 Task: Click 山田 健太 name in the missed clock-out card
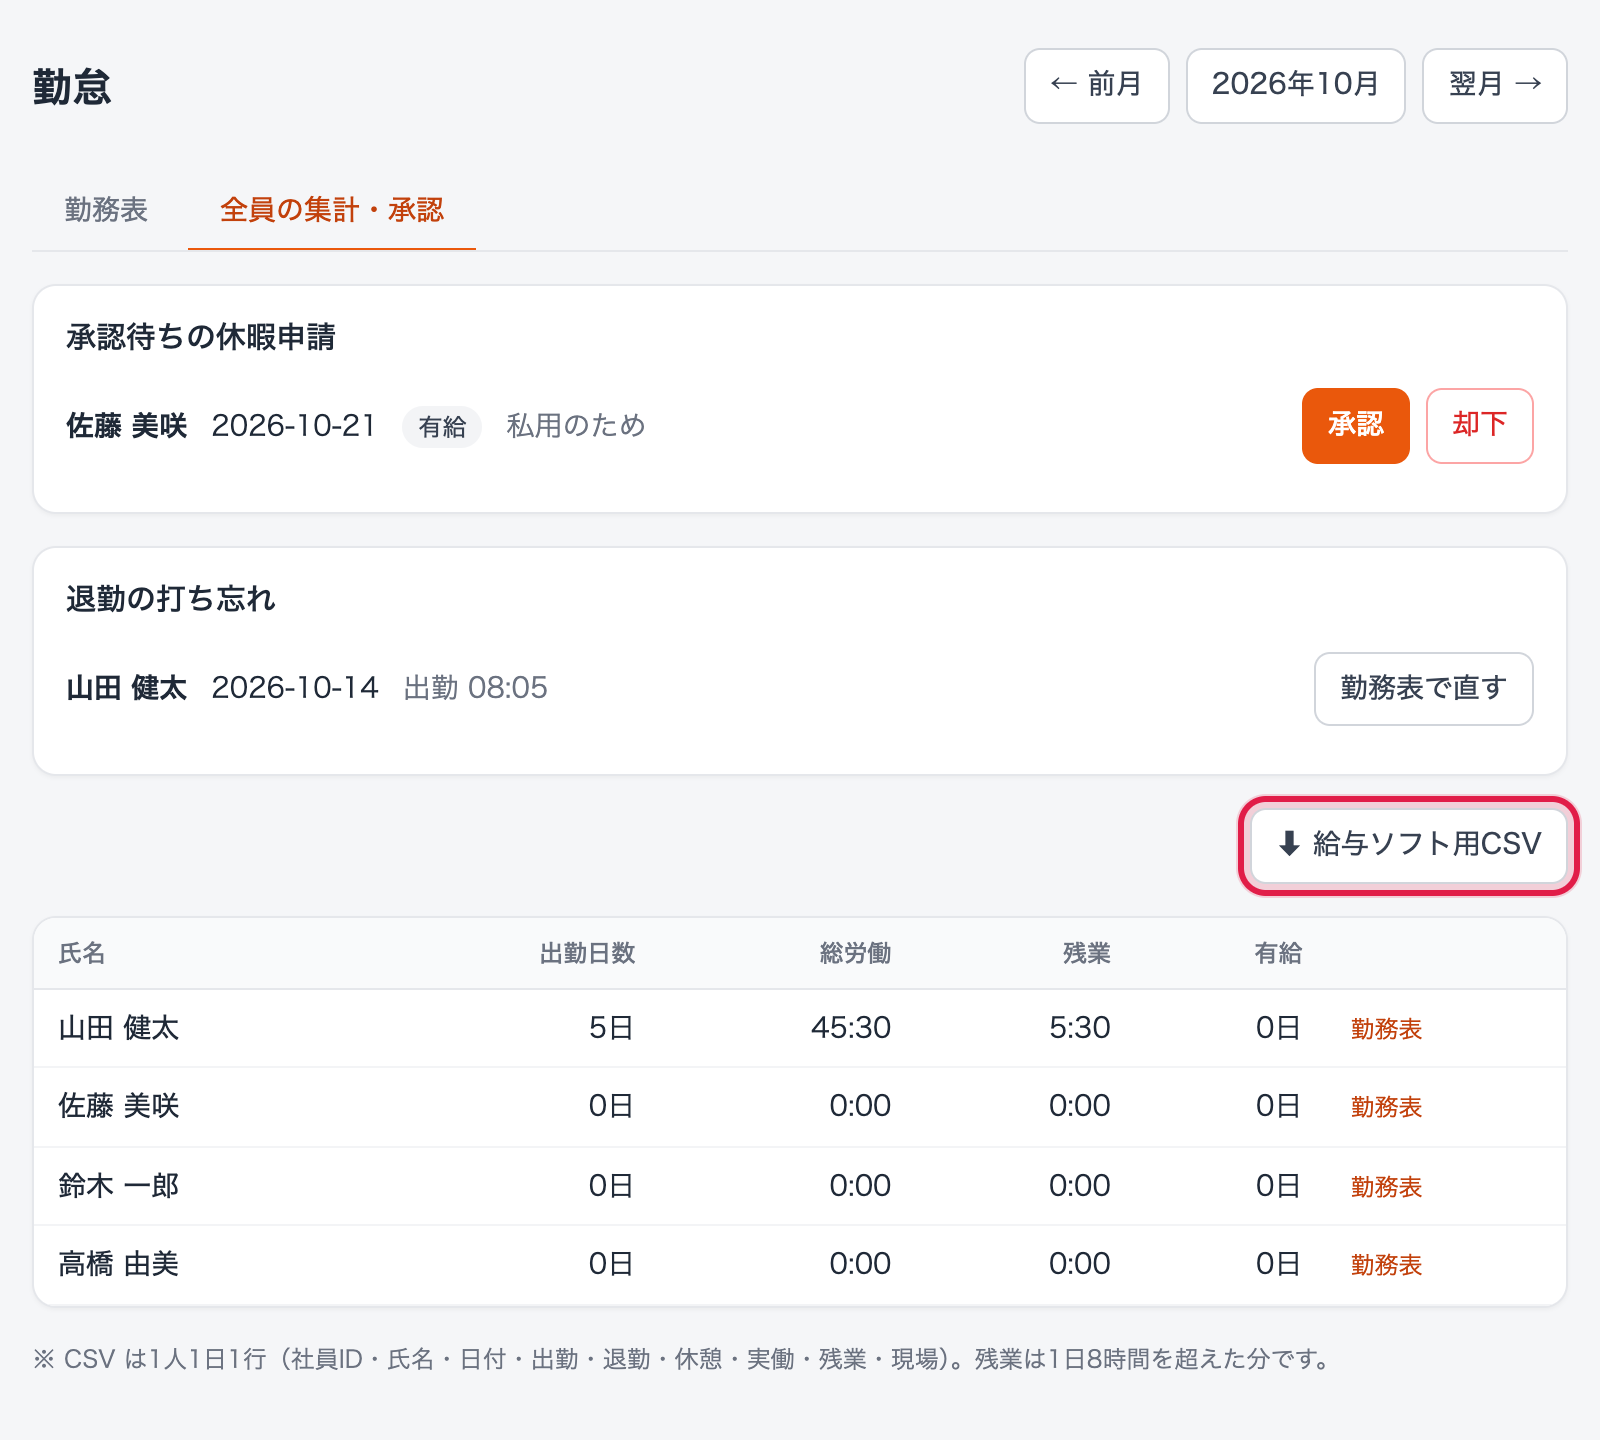point(127,688)
